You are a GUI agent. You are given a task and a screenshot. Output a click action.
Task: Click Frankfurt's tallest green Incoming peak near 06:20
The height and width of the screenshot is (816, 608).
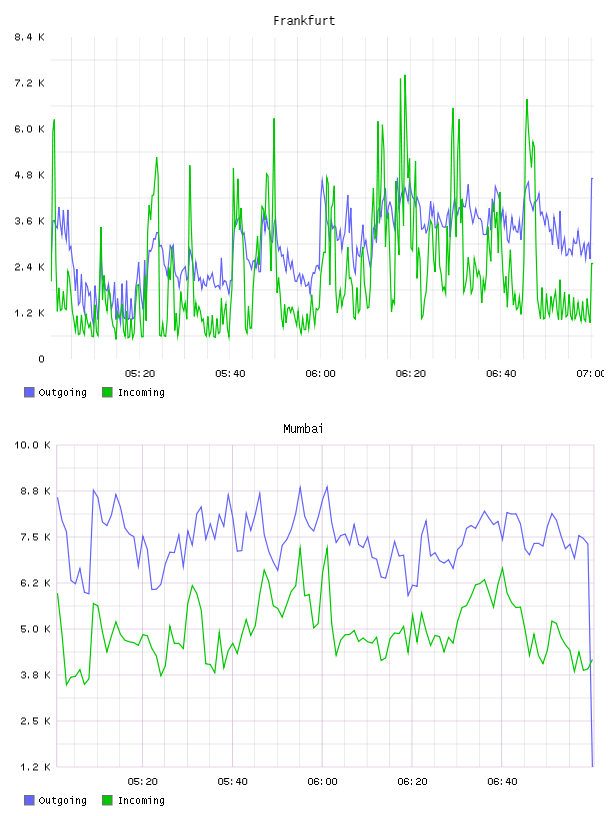click(405, 77)
